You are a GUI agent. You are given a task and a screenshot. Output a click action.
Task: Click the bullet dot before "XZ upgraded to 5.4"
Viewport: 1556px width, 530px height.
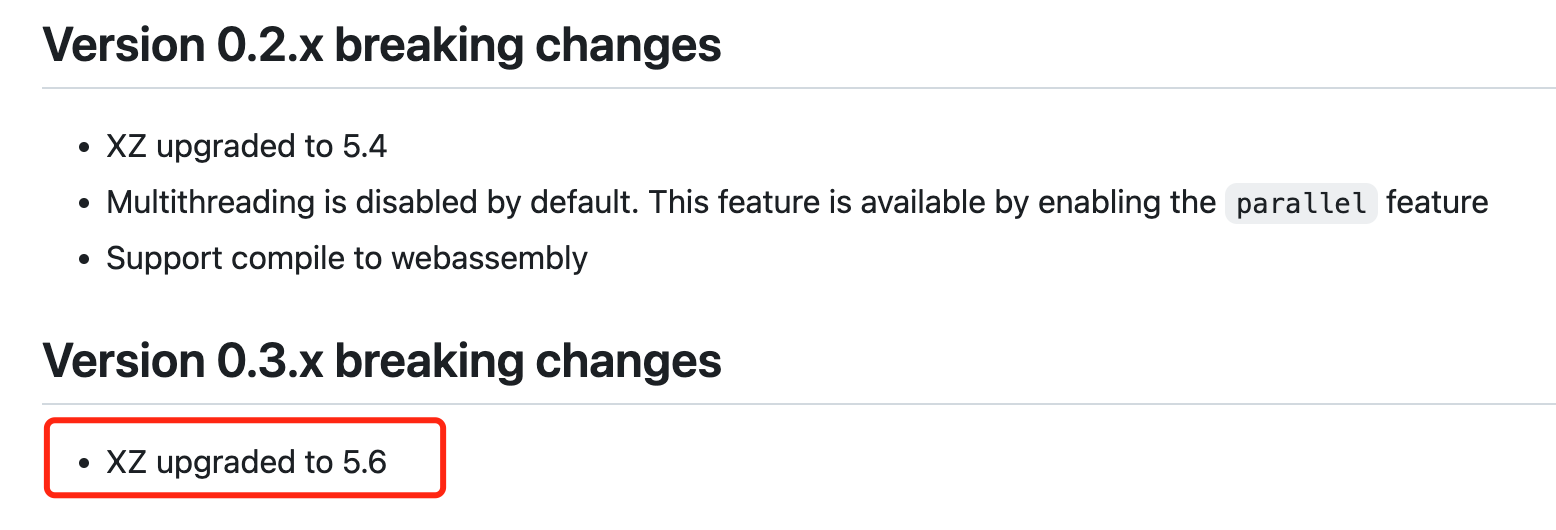[85, 148]
